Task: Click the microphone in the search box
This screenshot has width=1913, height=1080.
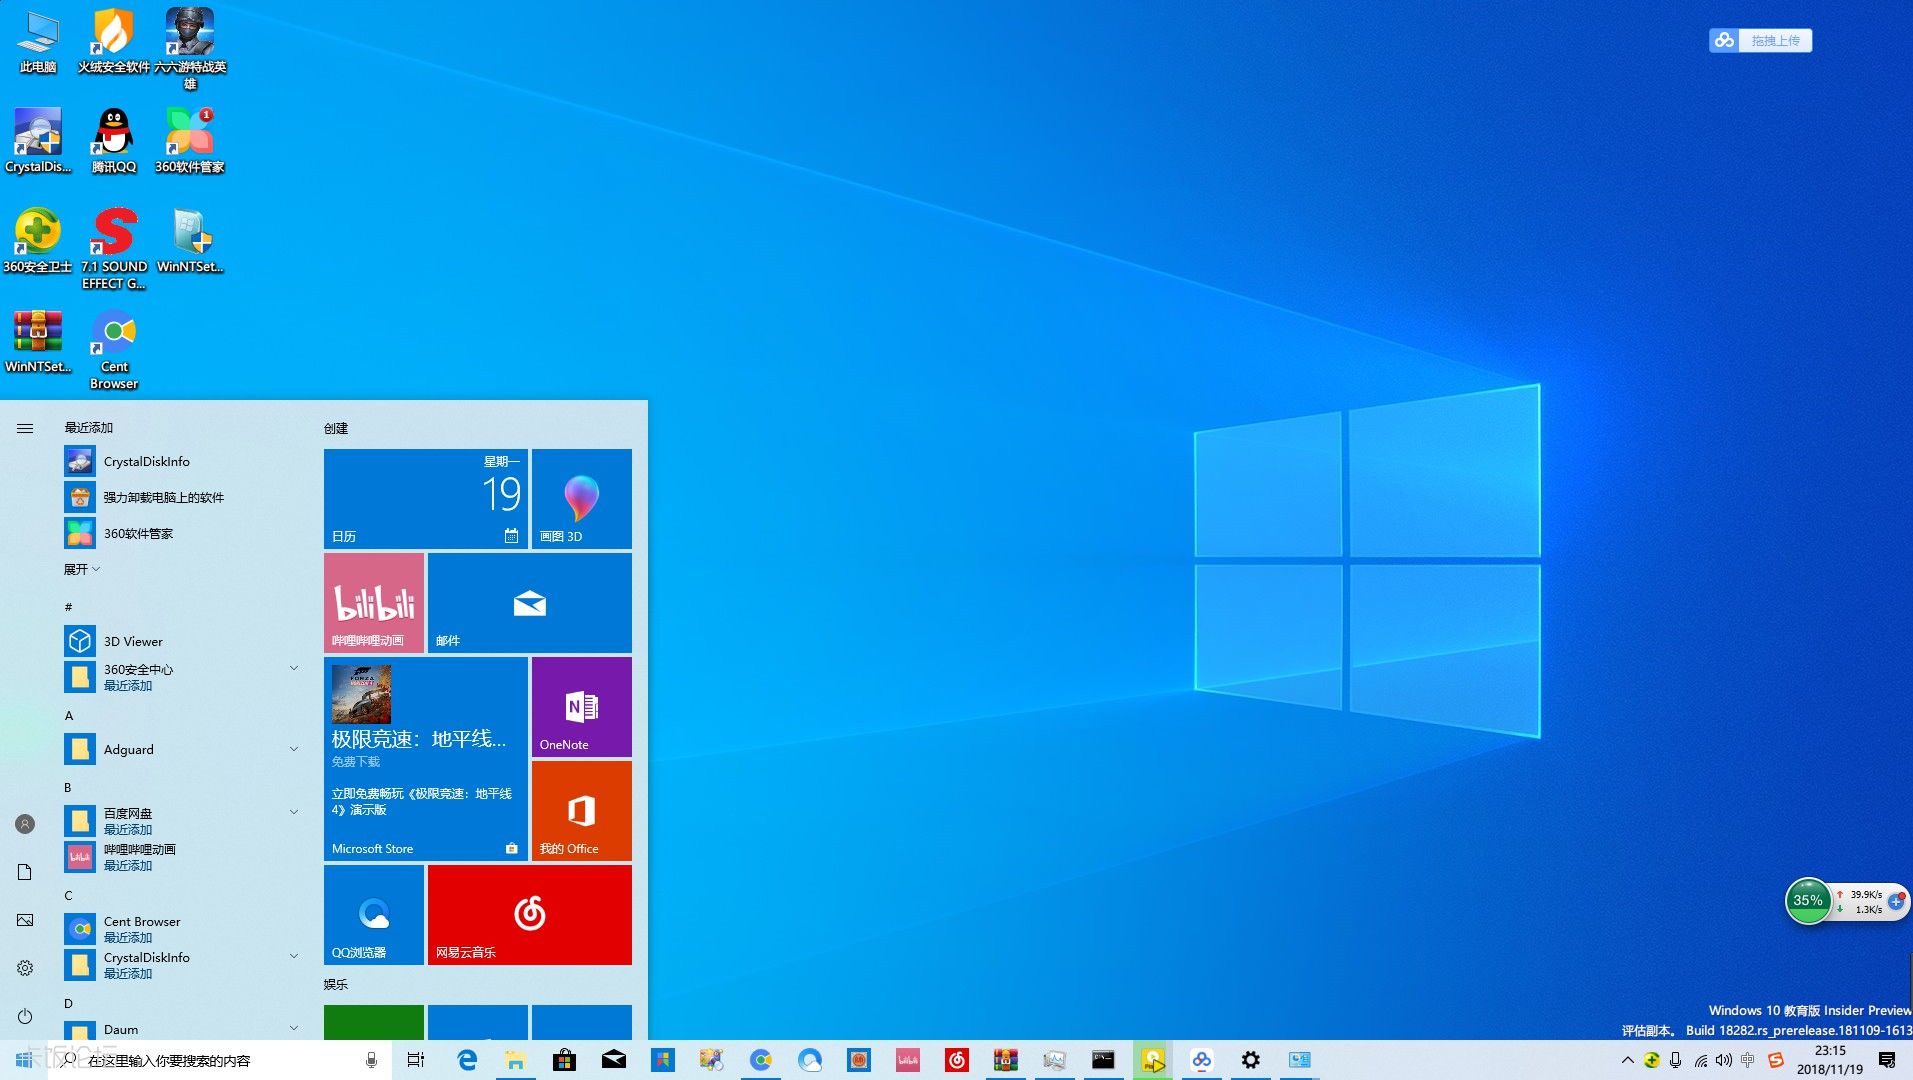Action: (371, 1060)
